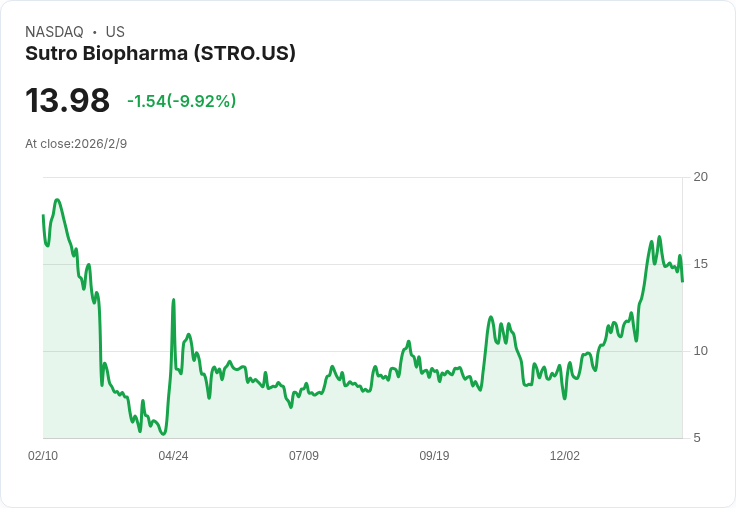Select the 02/10 date on the time axis

point(43,456)
